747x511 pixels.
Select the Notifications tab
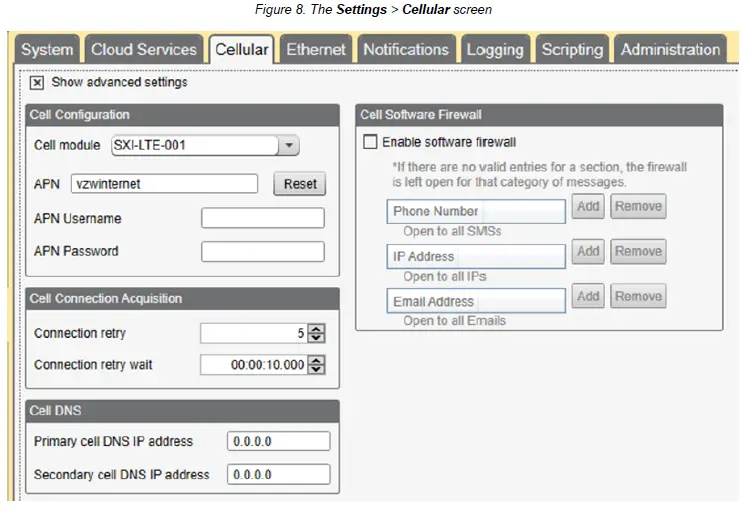pos(406,49)
